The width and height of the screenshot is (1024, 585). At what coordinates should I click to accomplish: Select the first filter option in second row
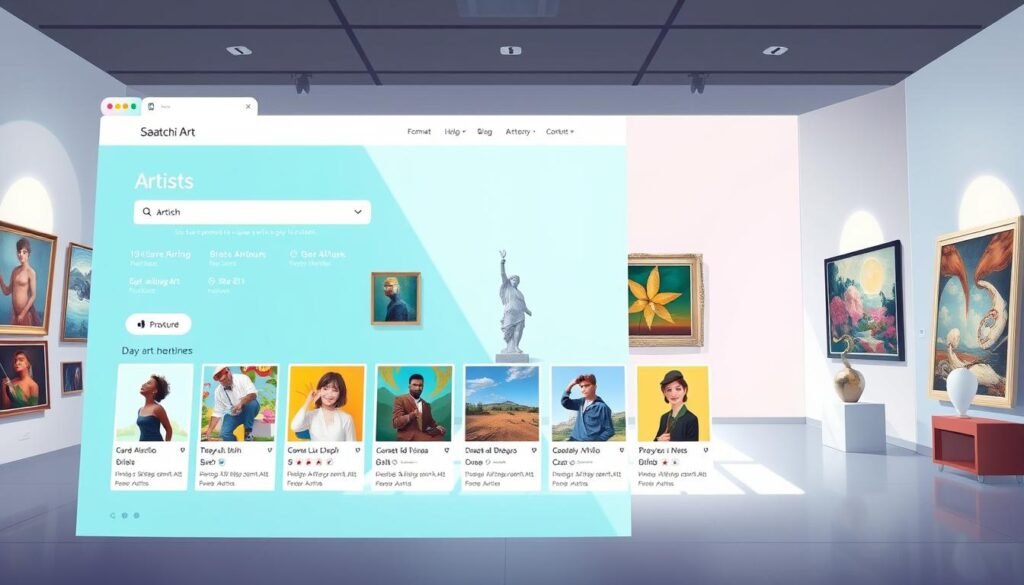pos(154,284)
